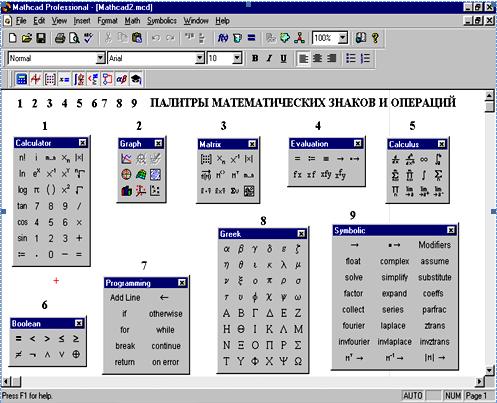Open the Evaluation palette button

point(64,79)
